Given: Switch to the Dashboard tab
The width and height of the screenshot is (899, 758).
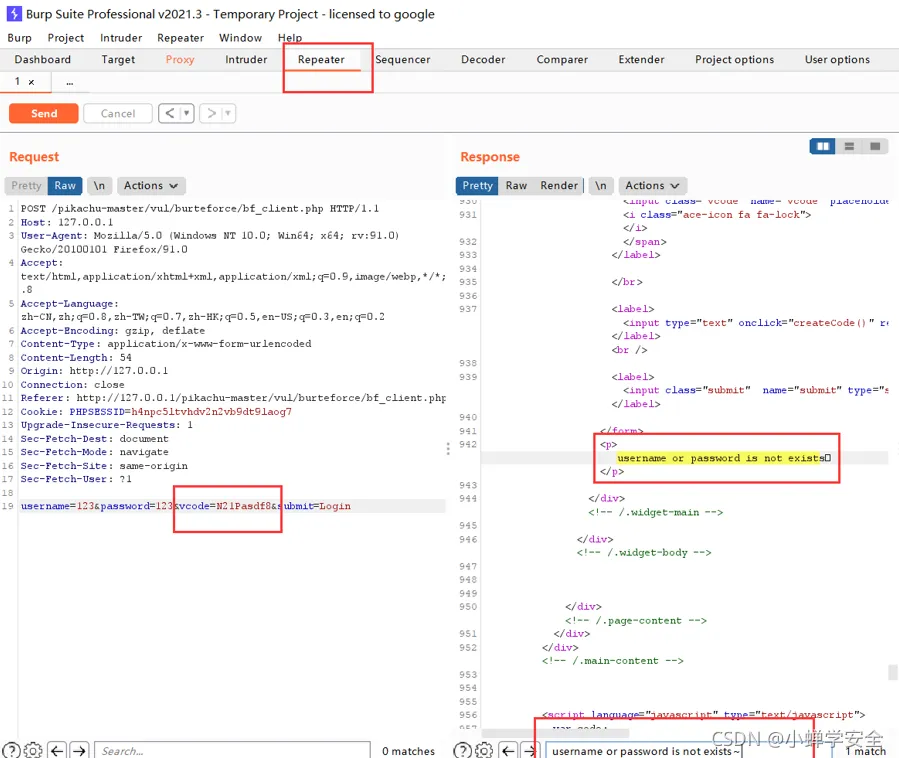Looking at the screenshot, I should [42, 60].
